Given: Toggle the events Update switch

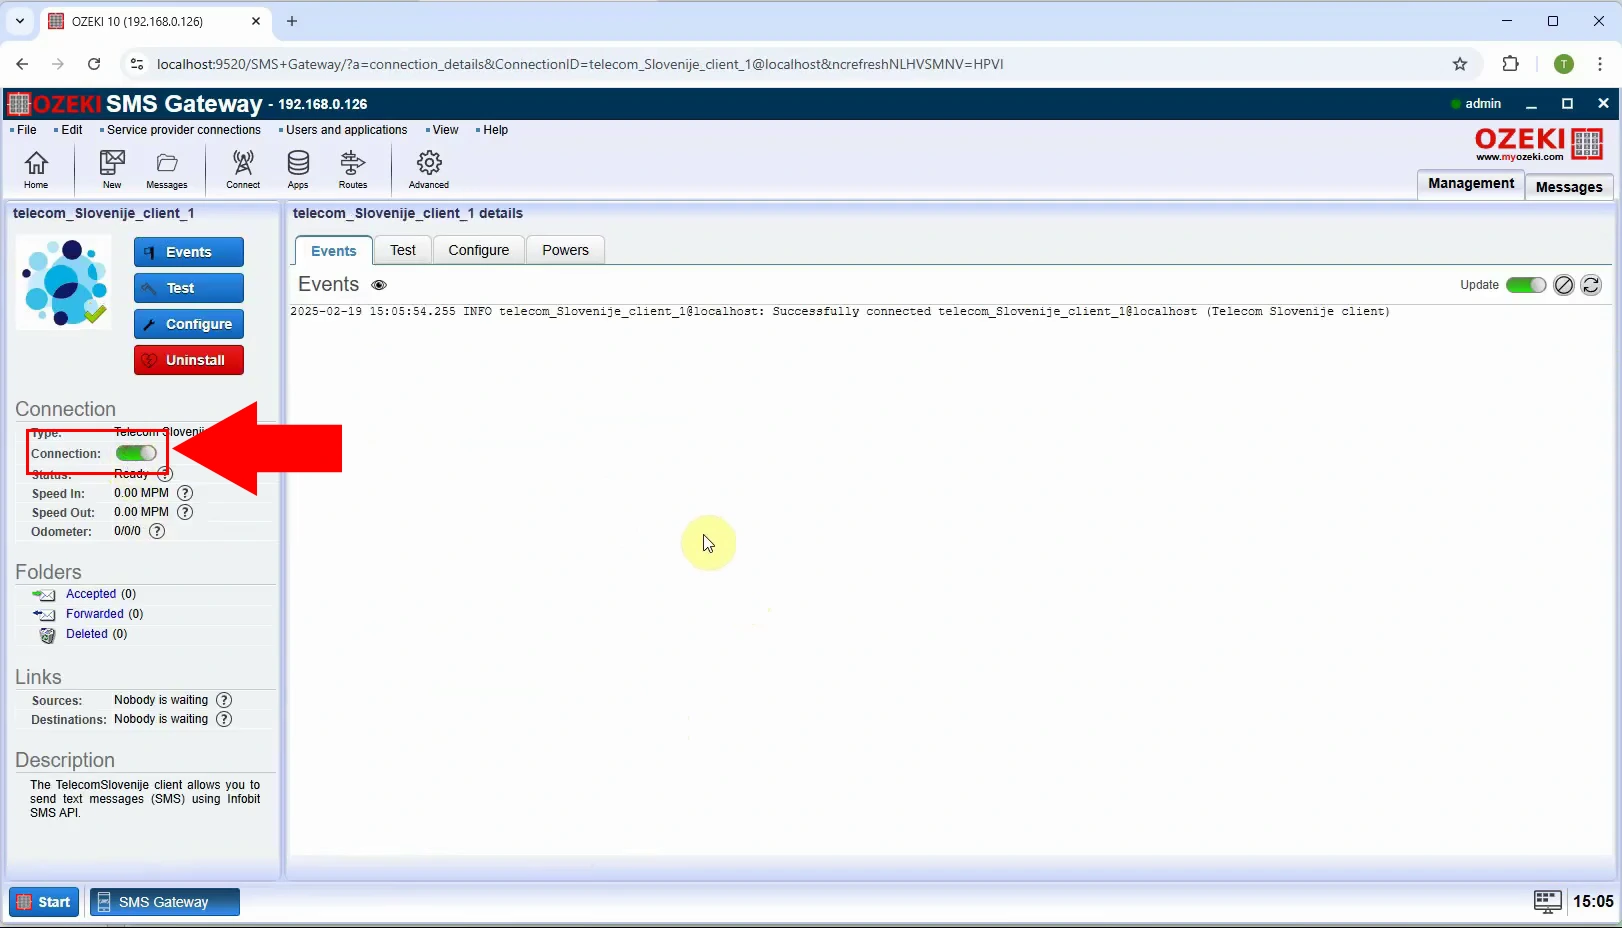Looking at the screenshot, I should (x=1526, y=285).
